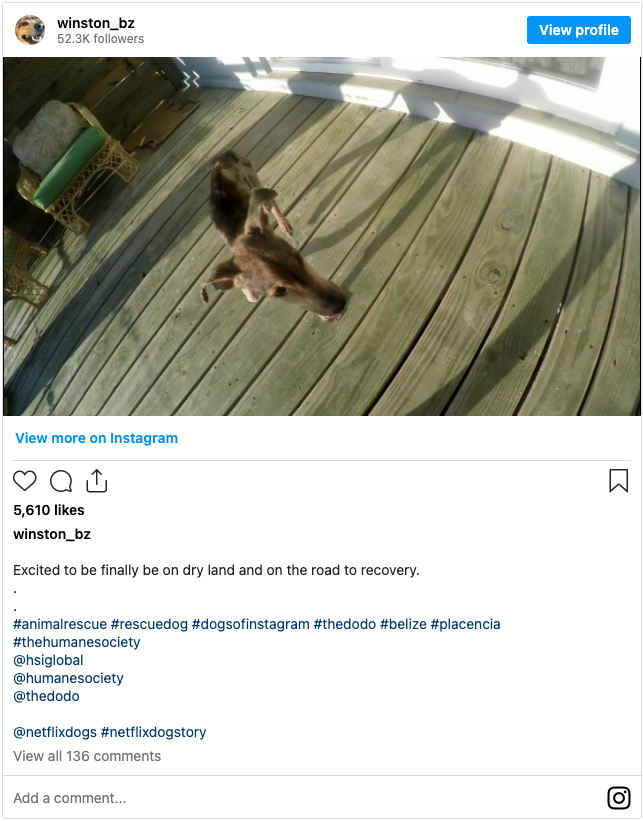Image resolution: width=643 pixels, height=821 pixels.
Task: Focus the Add a comment field
Action: [x=304, y=797]
